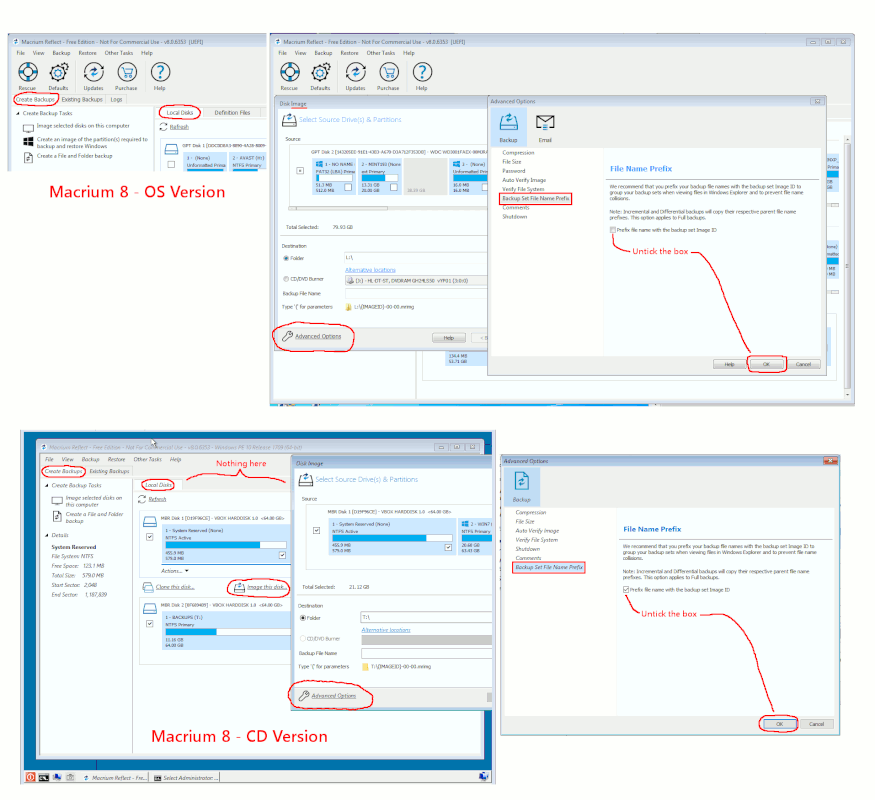This screenshot has width=875, height=800.
Task: Collapse Create Backup Tasks in CD window
Action: tap(47, 486)
